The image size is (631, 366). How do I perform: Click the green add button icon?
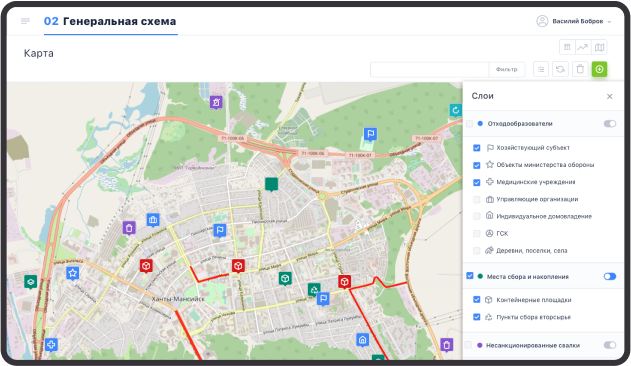pyautogui.click(x=599, y=69)
